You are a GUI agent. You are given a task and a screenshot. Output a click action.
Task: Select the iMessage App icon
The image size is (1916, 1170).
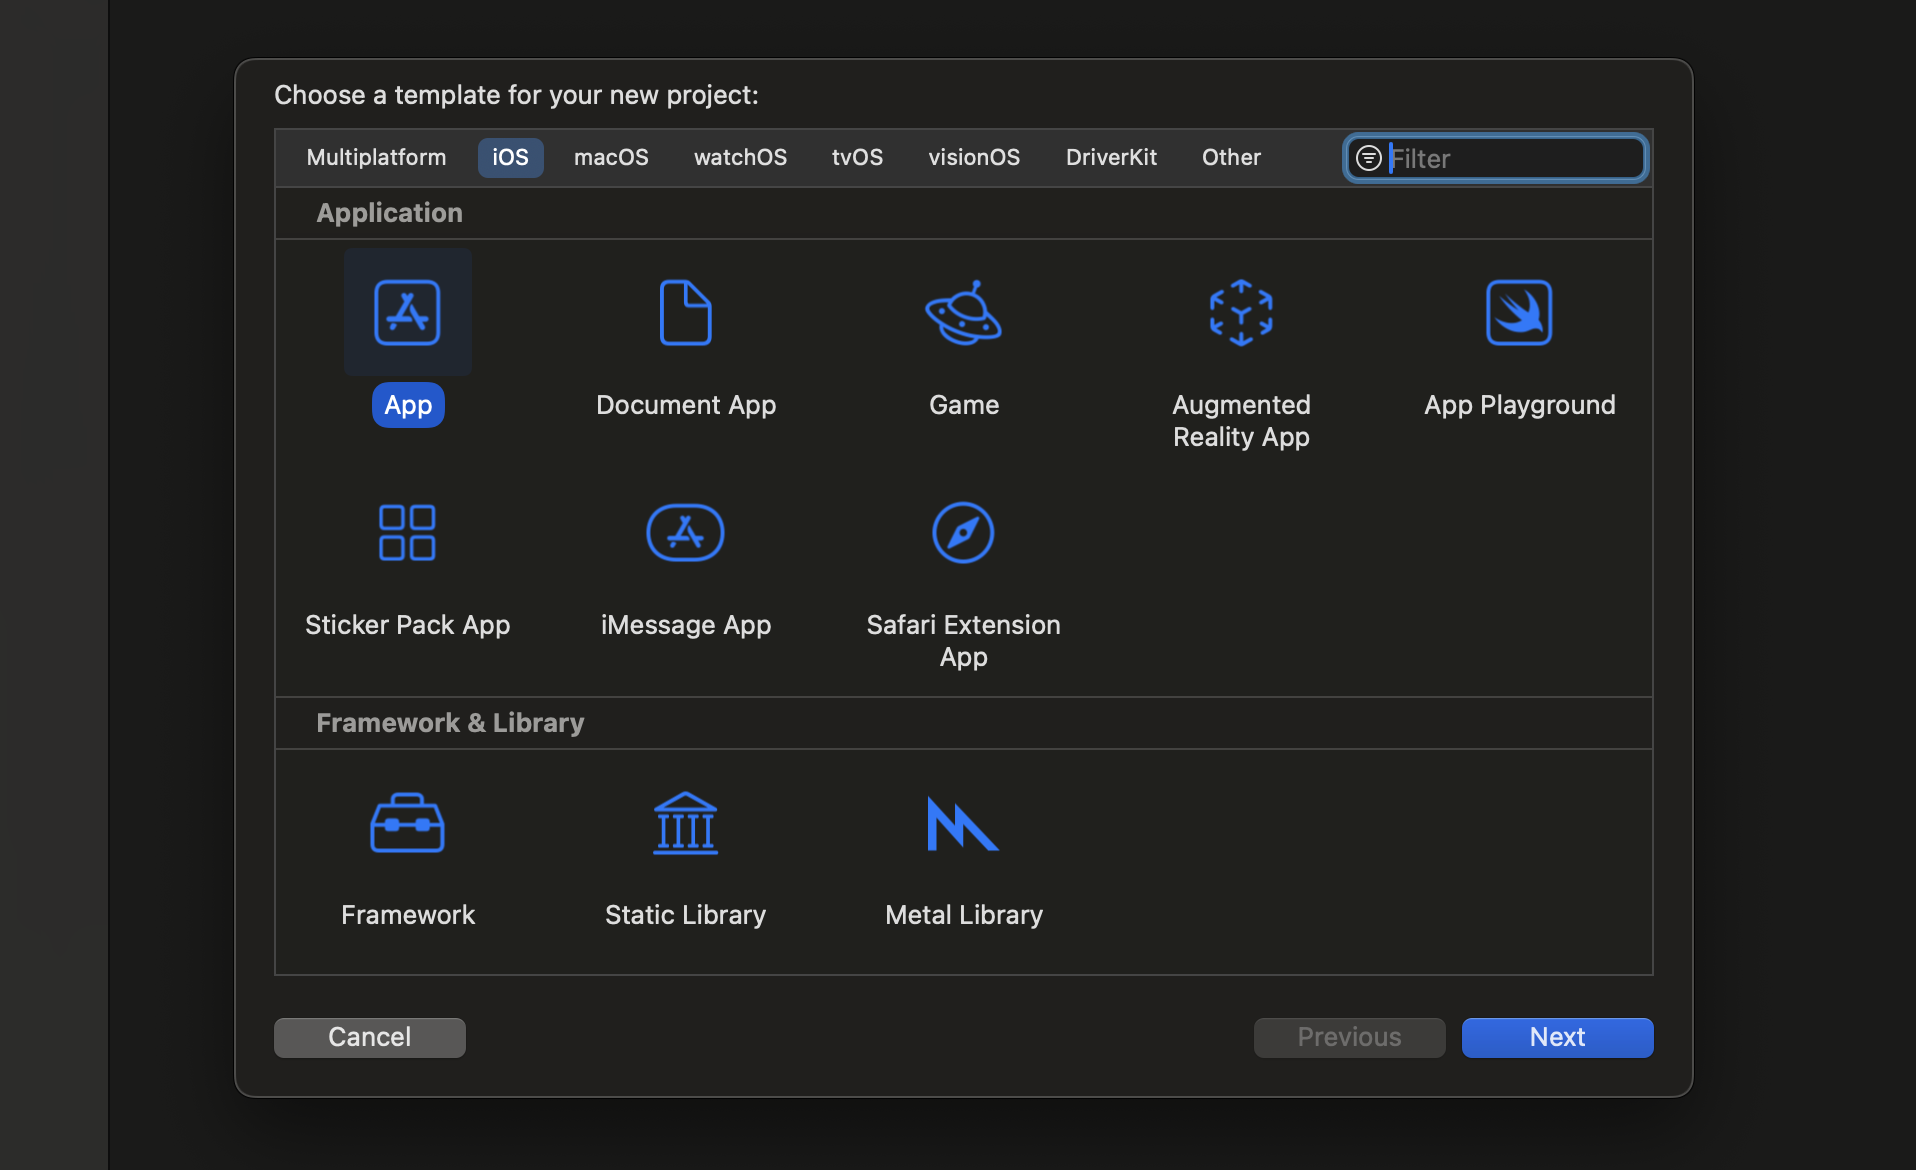pyautogui.click(x=685, y=533)
